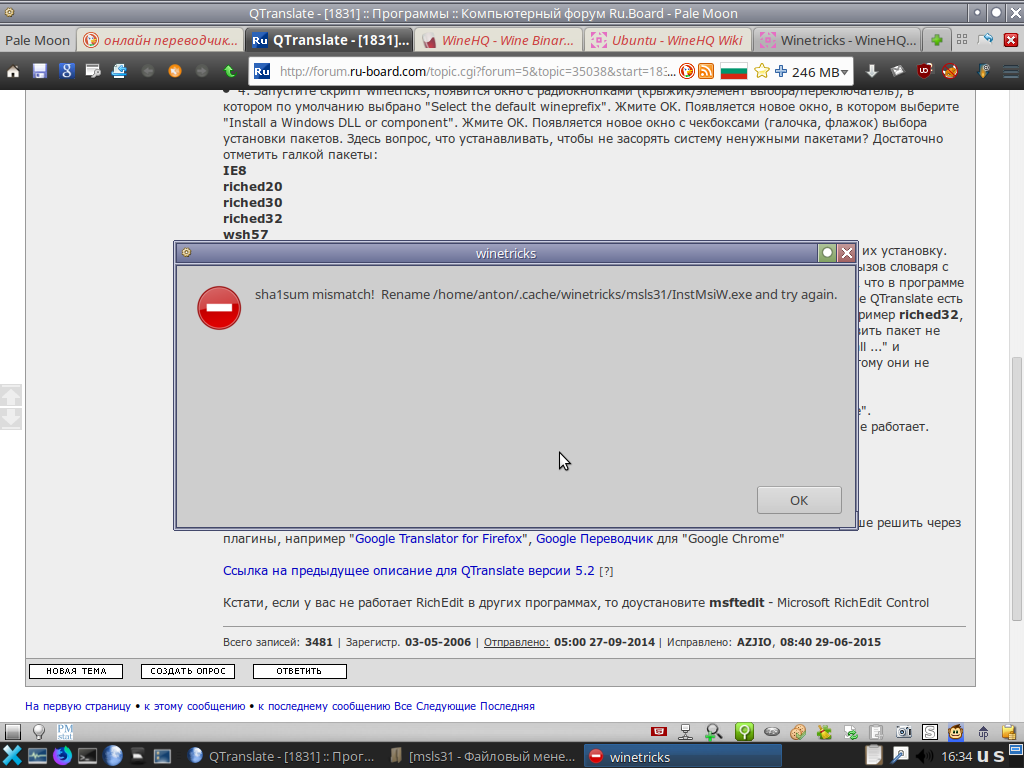
Task: Click the URL address field
Action: pos(477,71)
